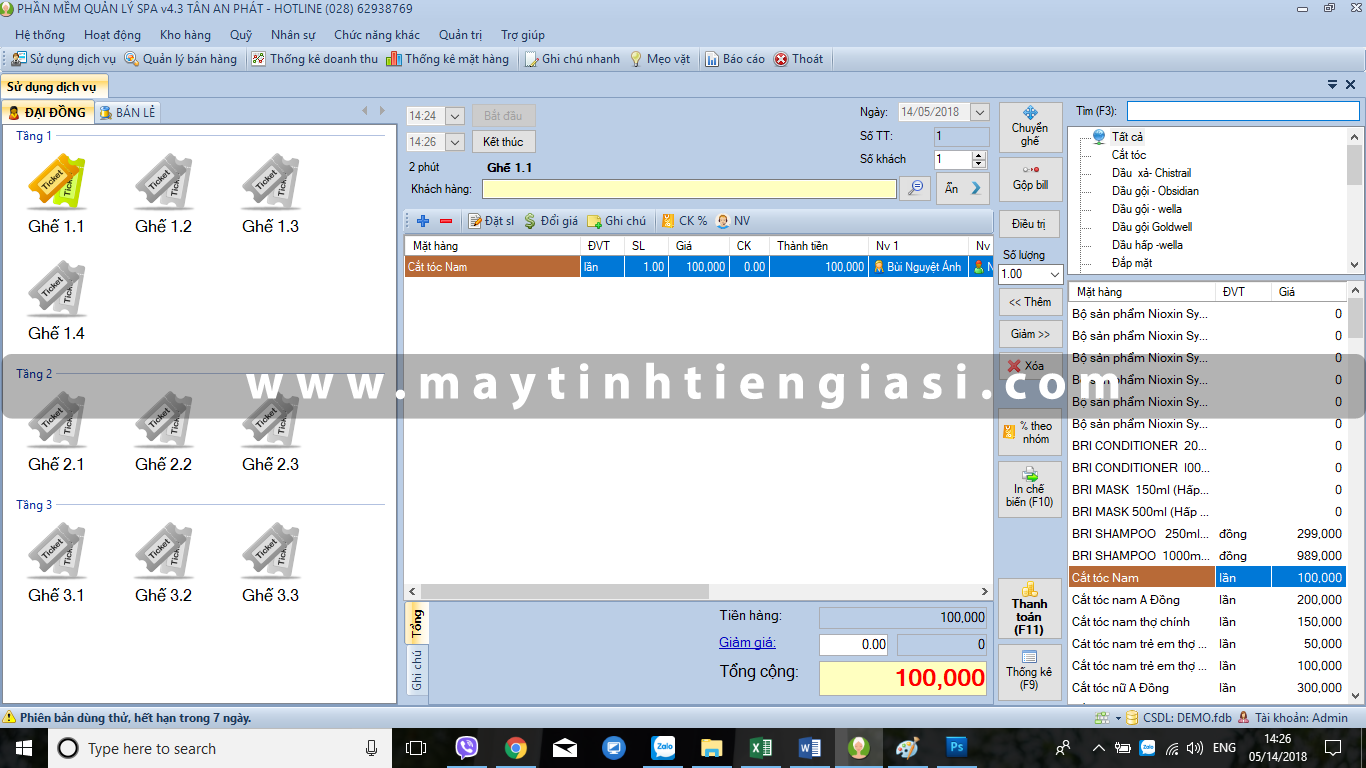
Task: Click In chế biến (F10) button
Action: [1030, 489]
